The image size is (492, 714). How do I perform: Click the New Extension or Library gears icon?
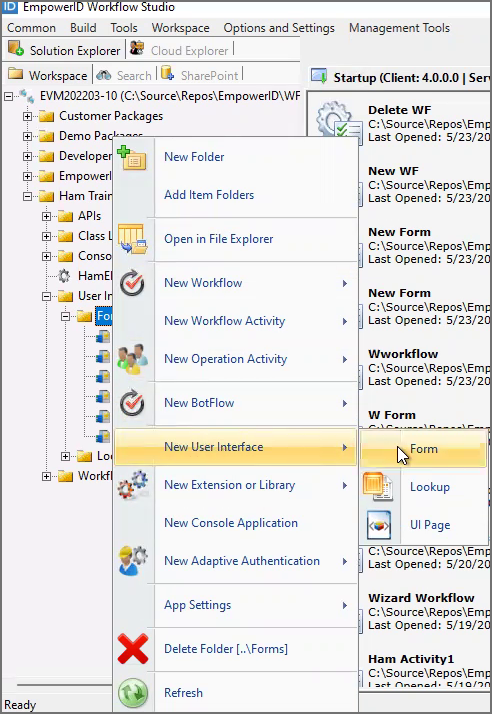133,484
